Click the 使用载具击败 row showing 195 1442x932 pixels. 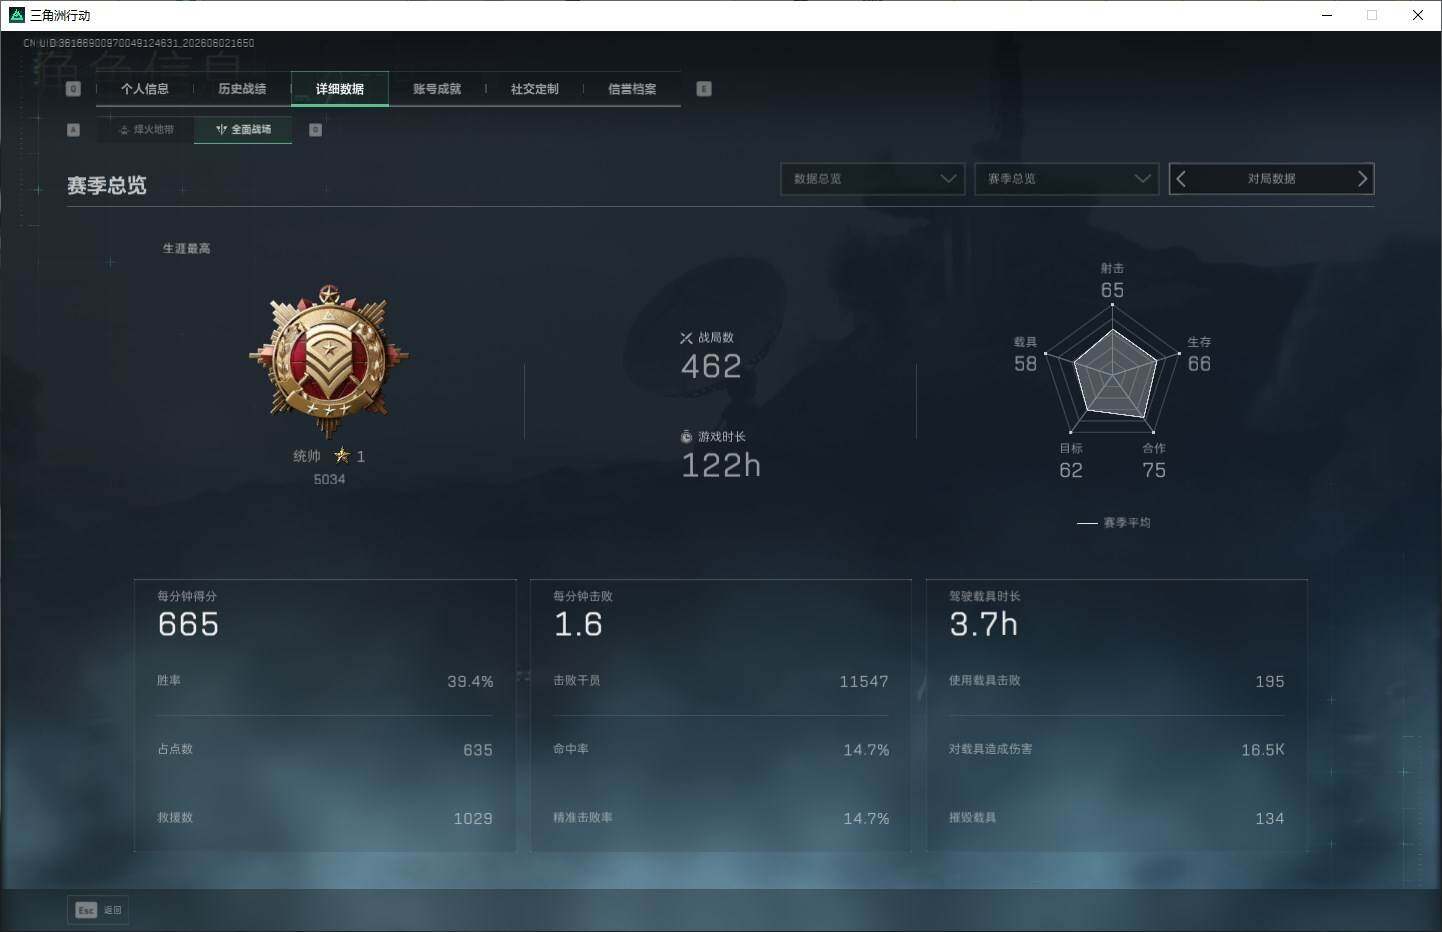[1117, 681]
